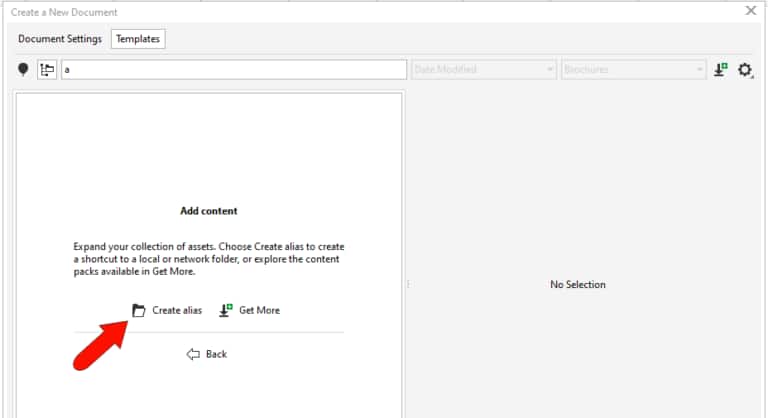Go back using the Back text link

[x=216, y=354]
